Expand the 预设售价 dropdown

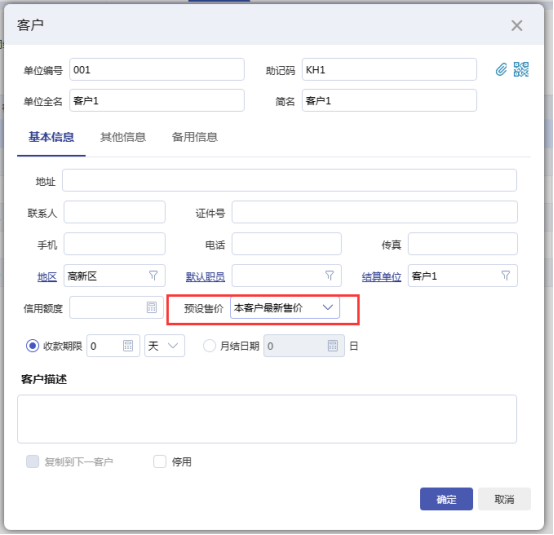click(285, 308)
